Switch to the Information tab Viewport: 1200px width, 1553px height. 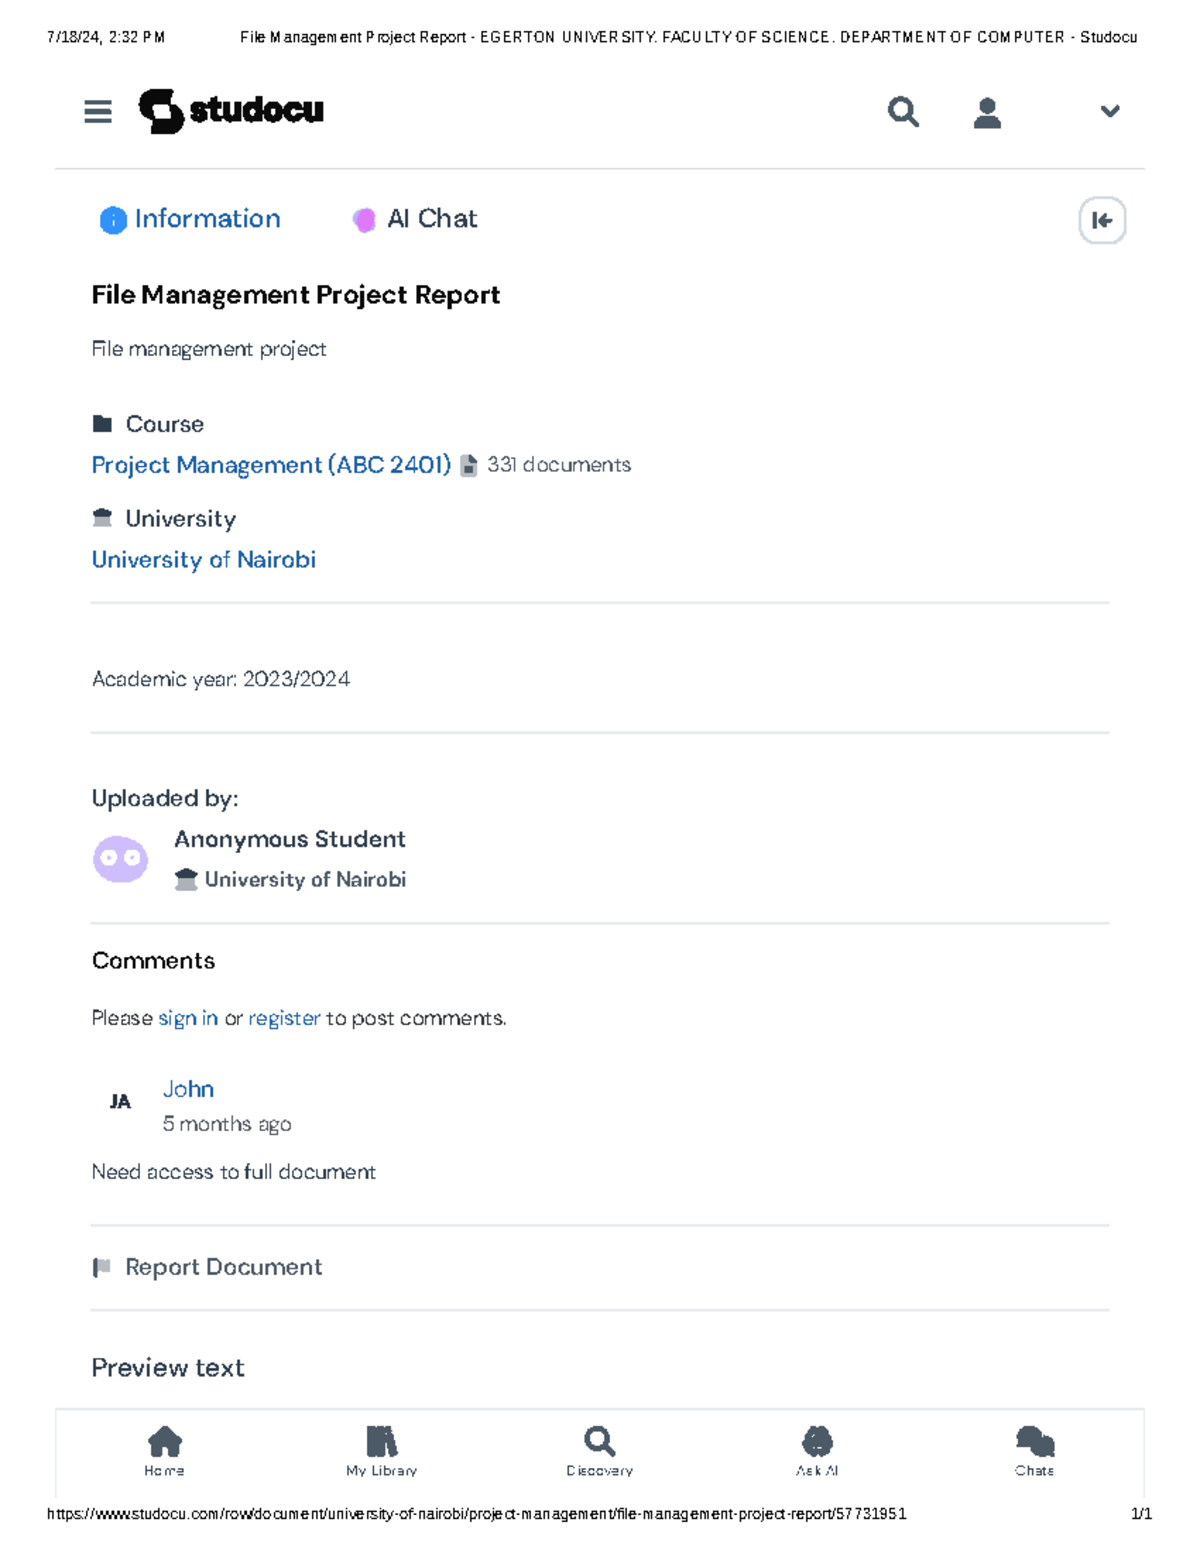pos(190,219)
